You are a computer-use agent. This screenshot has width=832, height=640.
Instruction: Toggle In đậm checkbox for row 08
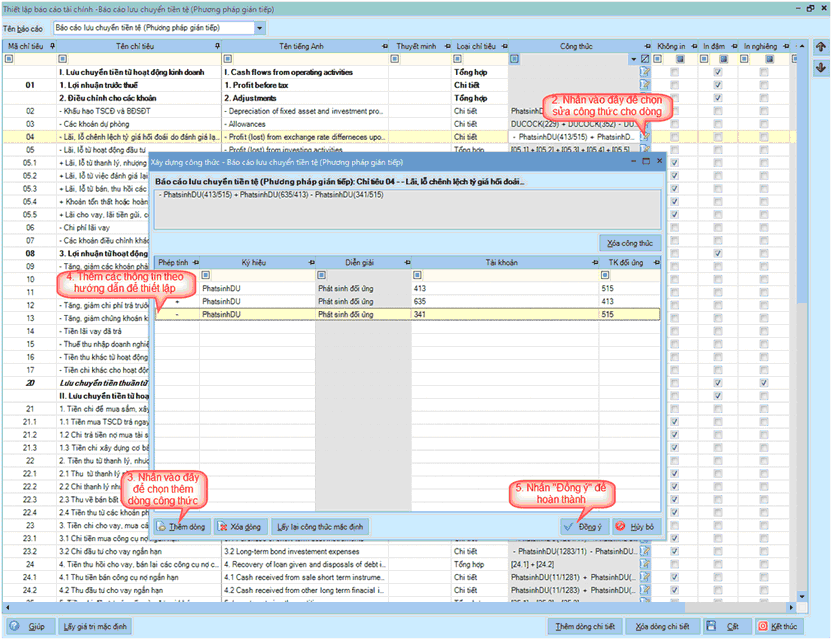717,253
